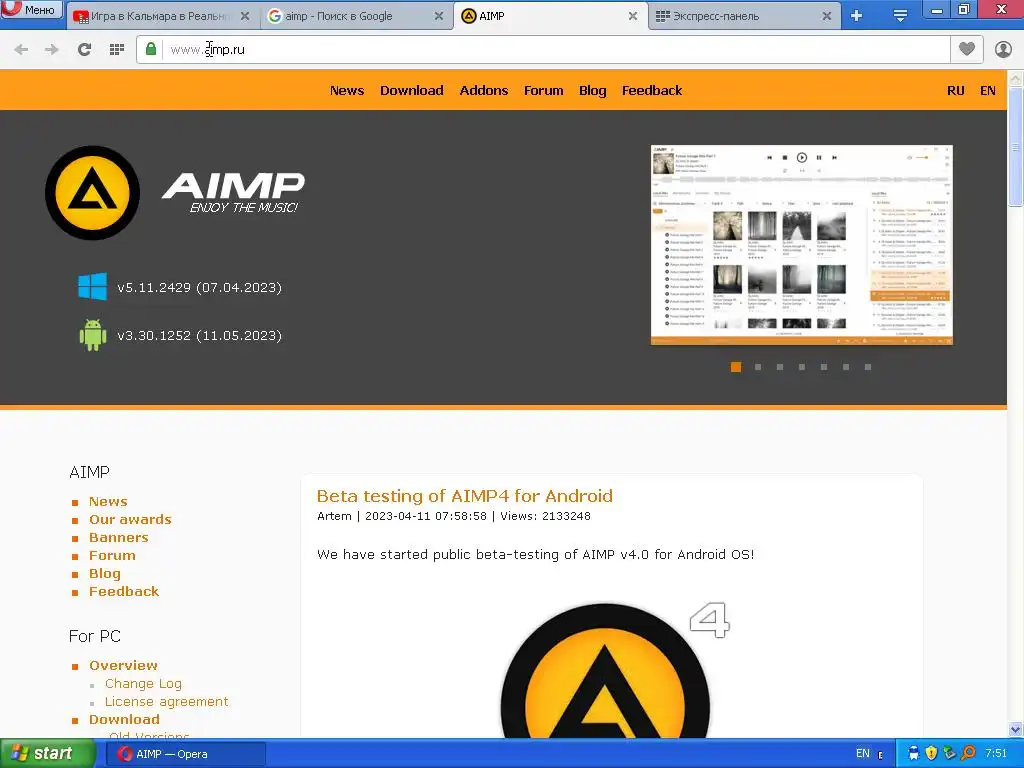
Task: Click the page scrollbar down arrow
Action: (x=1016, y=729)
